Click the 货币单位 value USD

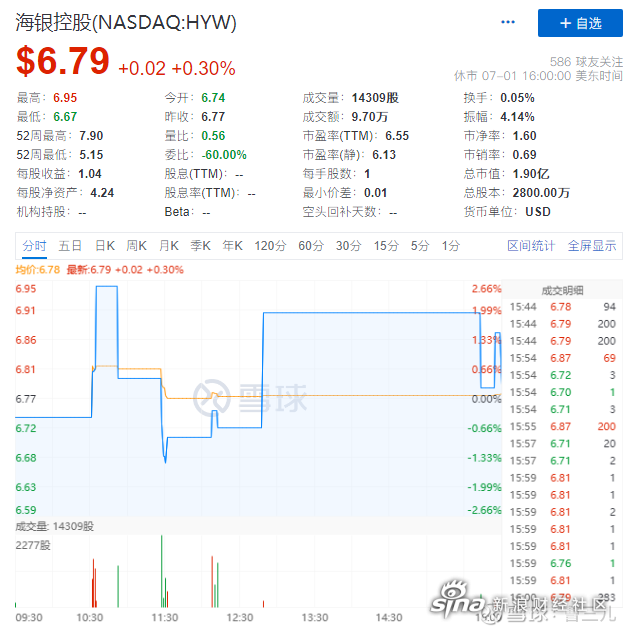pyautogui.click(x=538, y=212)
